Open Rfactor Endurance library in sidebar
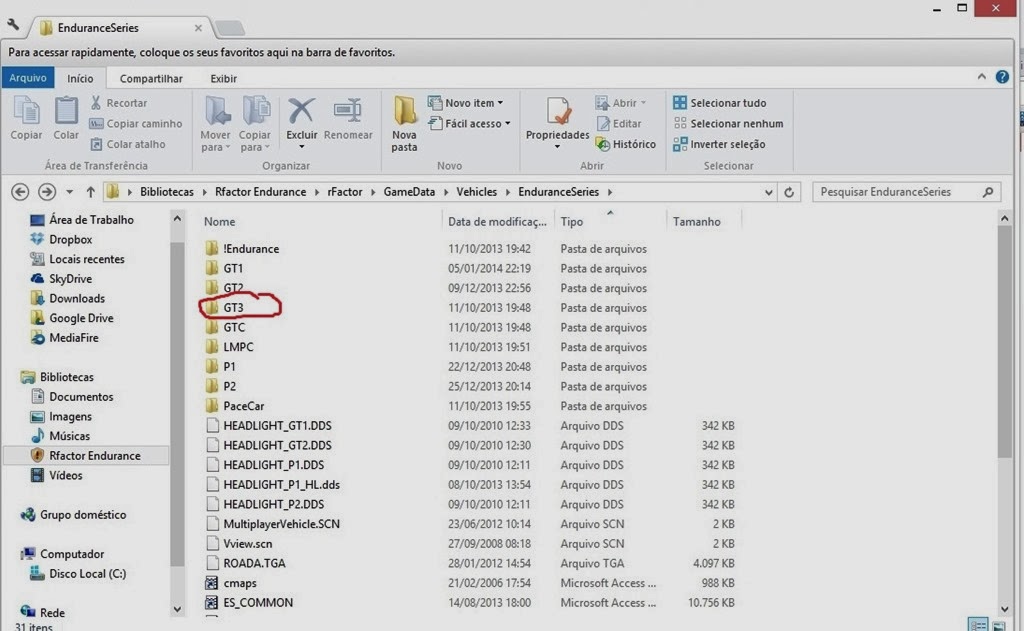Viewport: 1024px width, 631px height. (86, 455)
